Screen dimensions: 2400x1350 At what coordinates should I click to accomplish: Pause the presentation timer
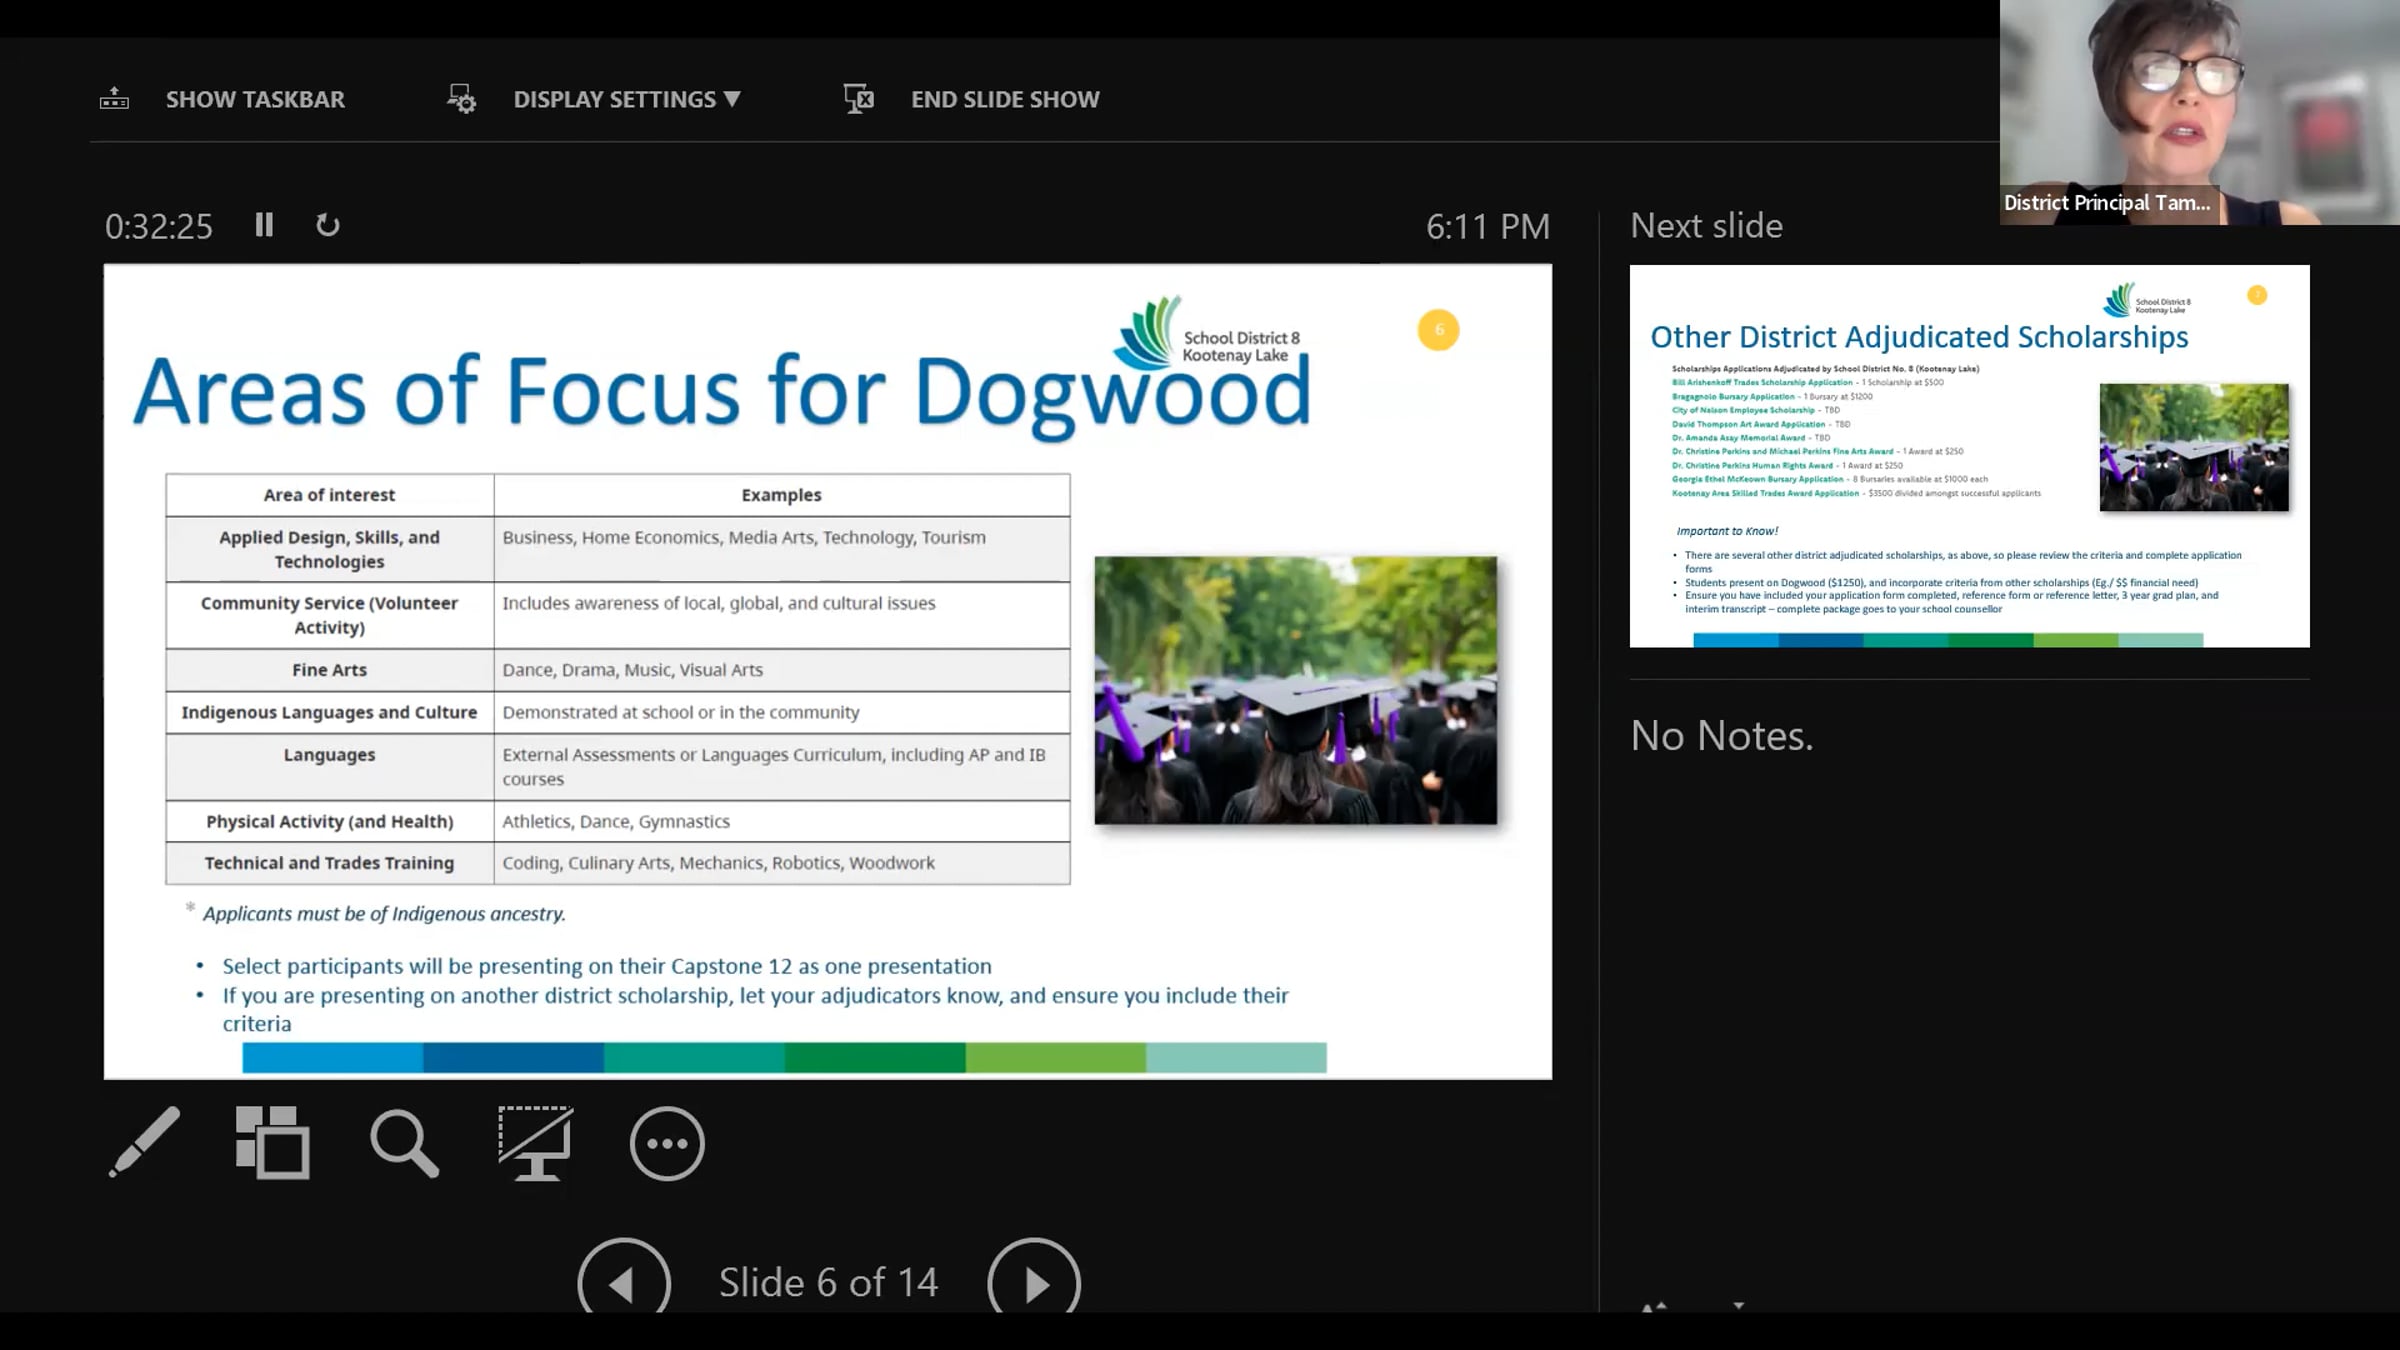[x=264, y=225]
